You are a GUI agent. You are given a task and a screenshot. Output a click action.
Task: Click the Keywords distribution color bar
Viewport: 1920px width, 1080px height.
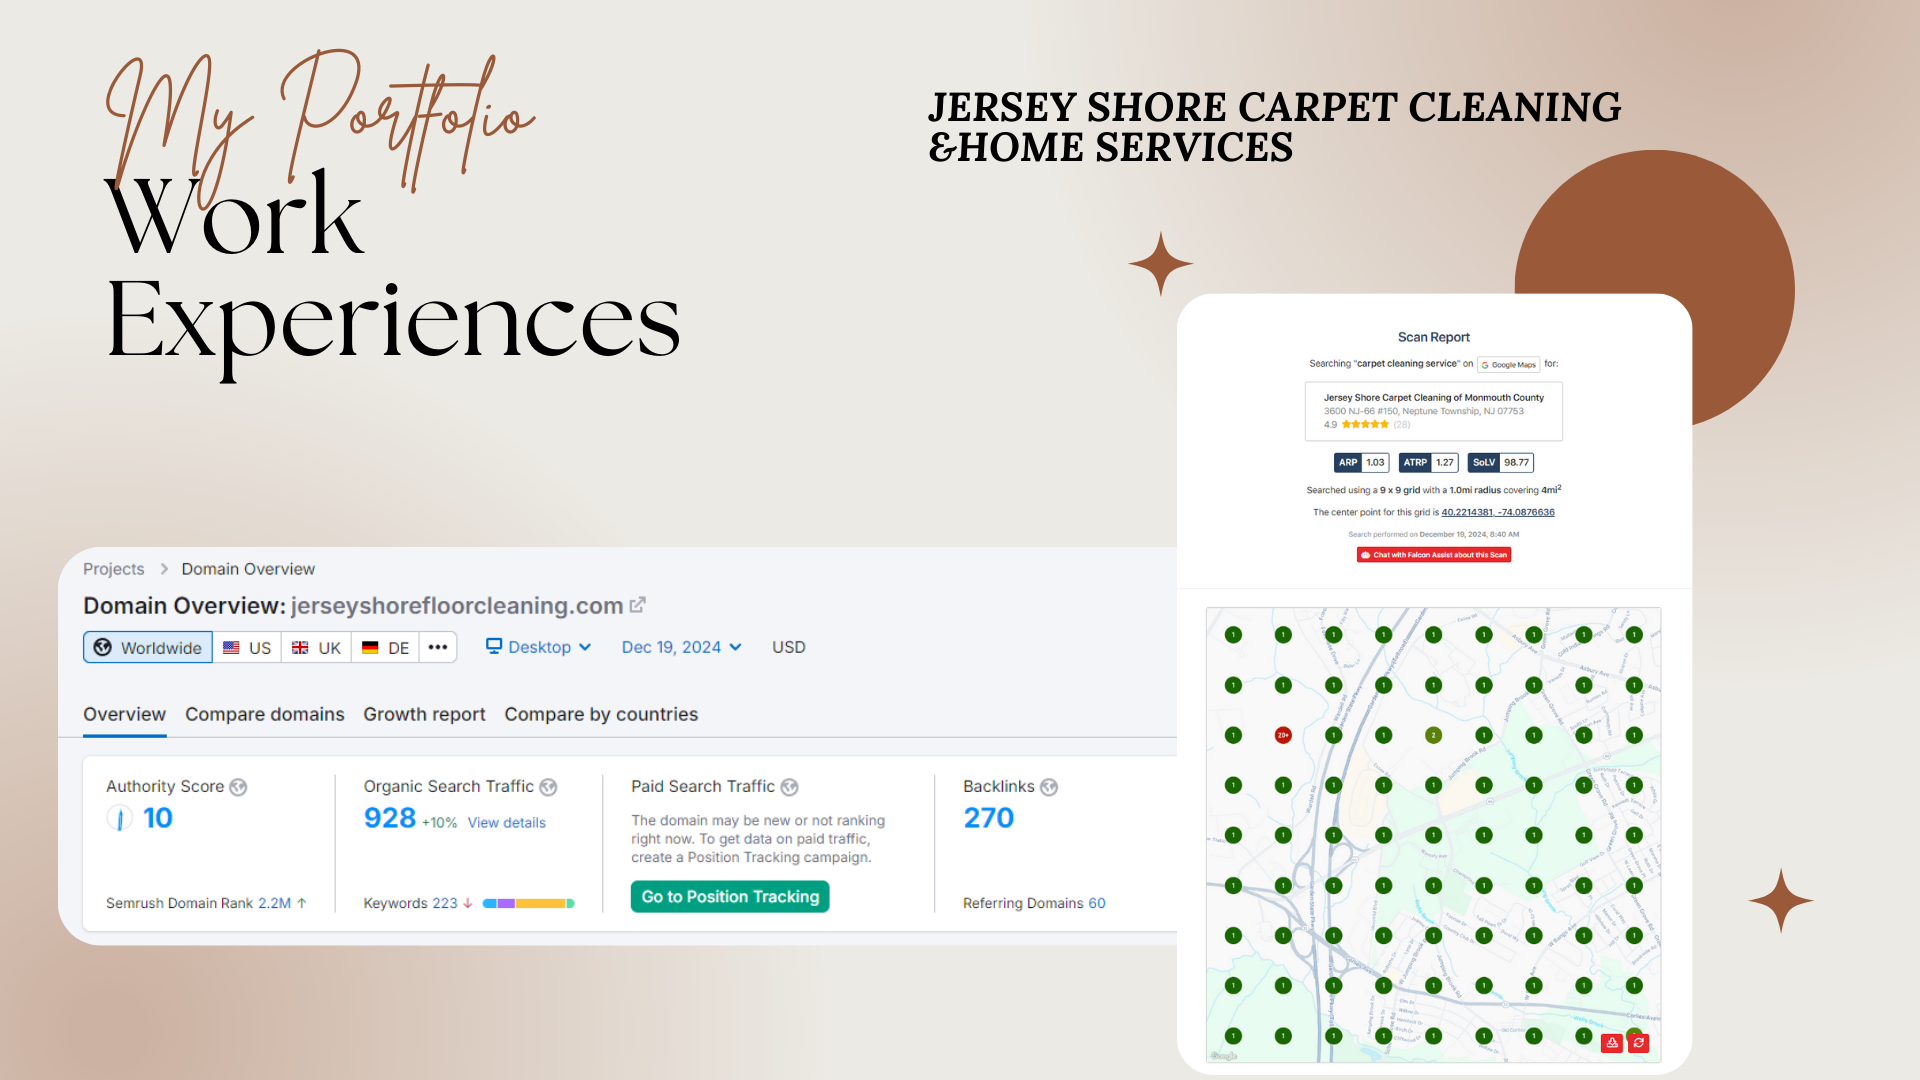[528, 903]
